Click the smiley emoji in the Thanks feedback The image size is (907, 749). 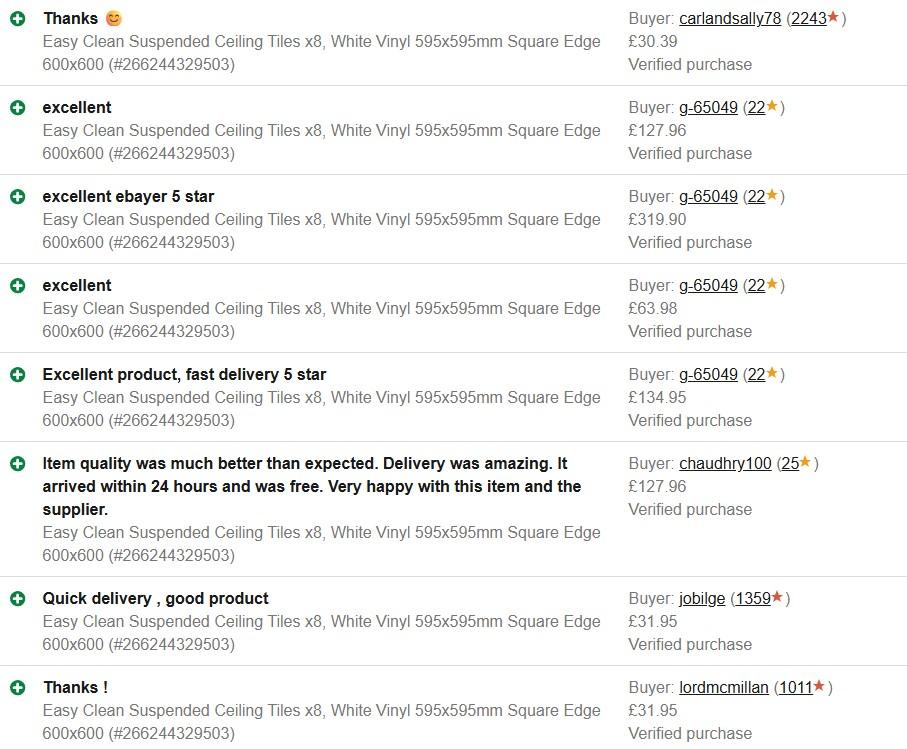[114, 19]
